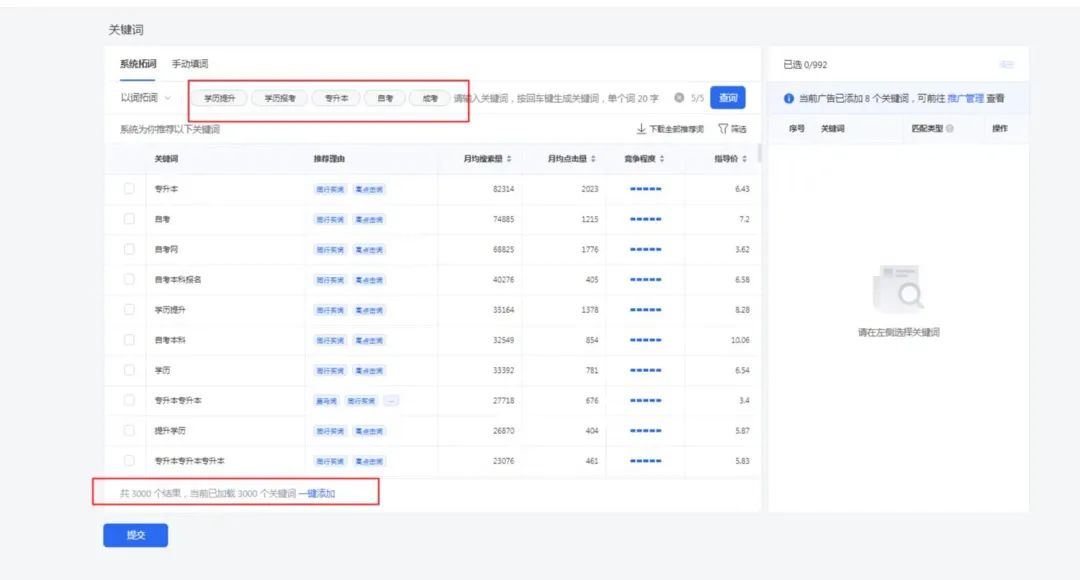Viewport: 1080px width, 580px height.
Task: Click the blue 查询 button
Action: point(727,98)
